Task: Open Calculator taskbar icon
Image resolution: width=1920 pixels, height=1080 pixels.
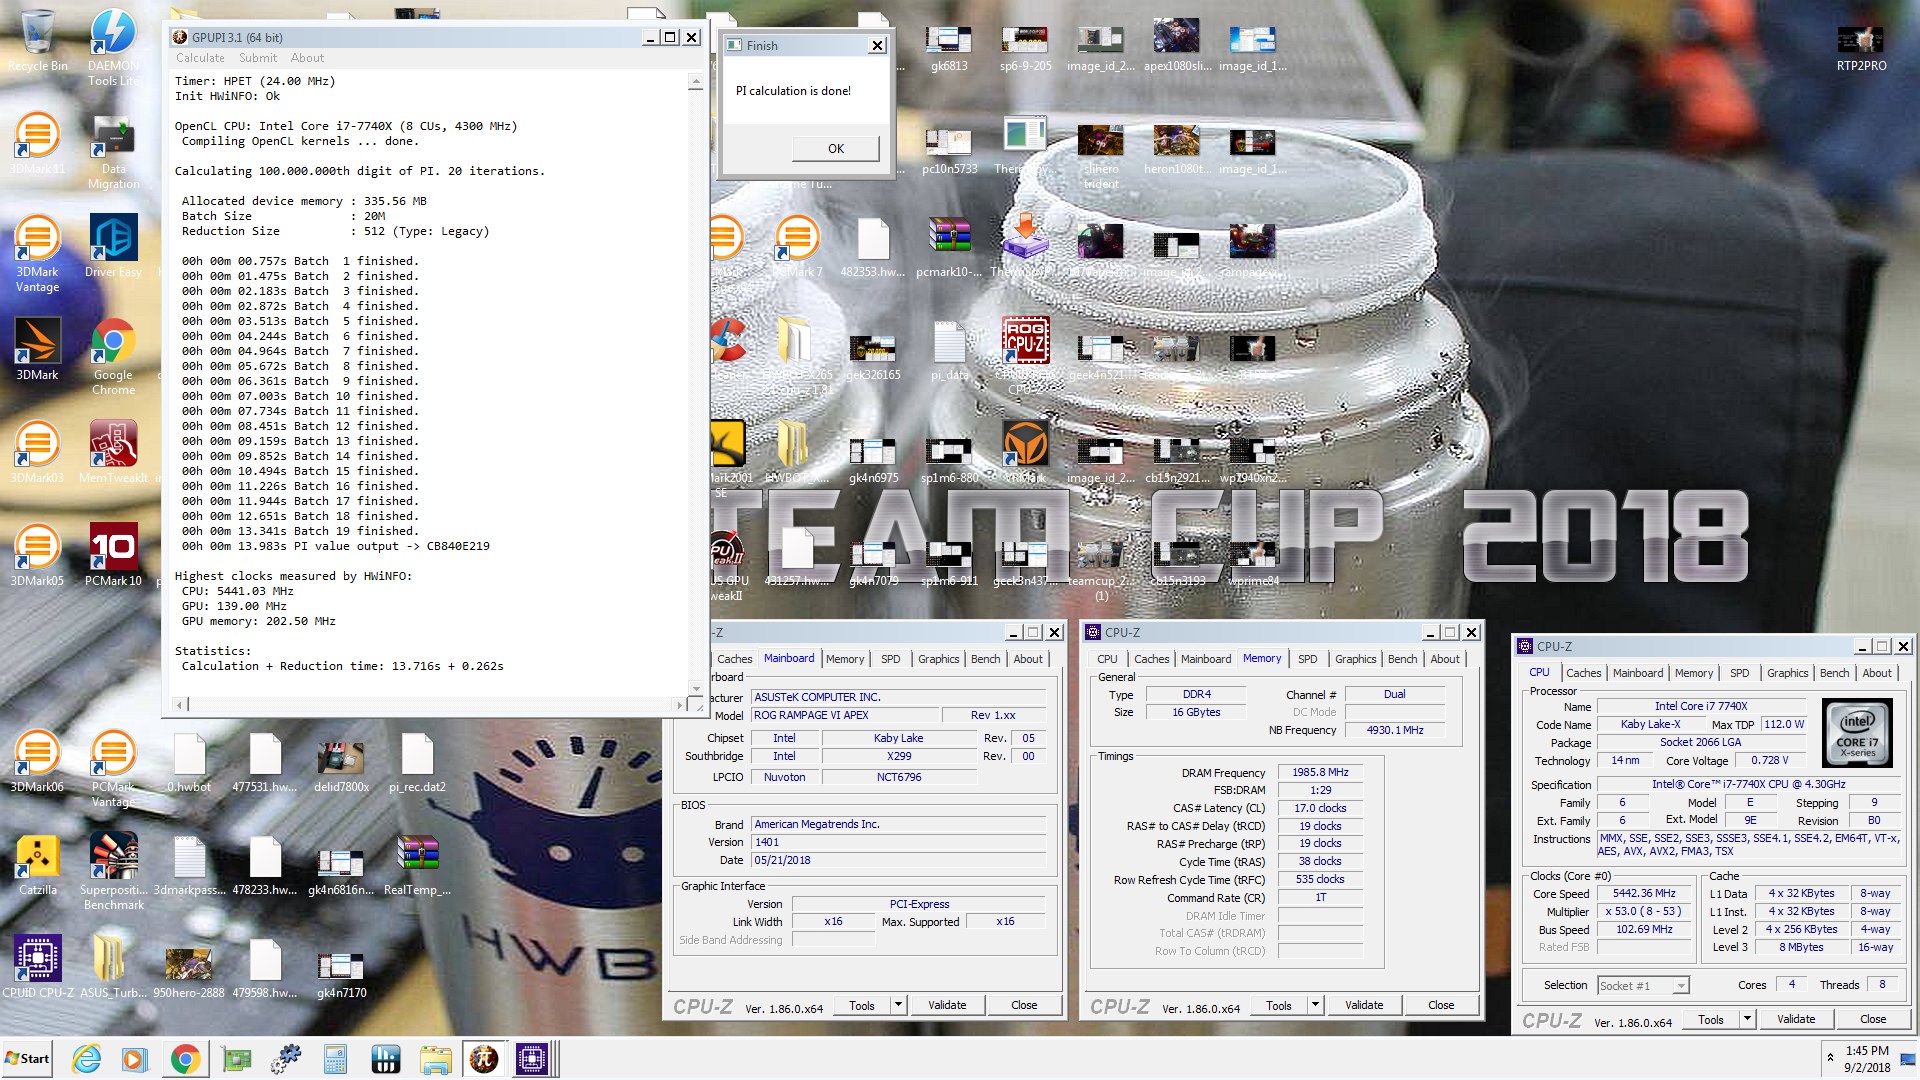Action: point(335,1059)
